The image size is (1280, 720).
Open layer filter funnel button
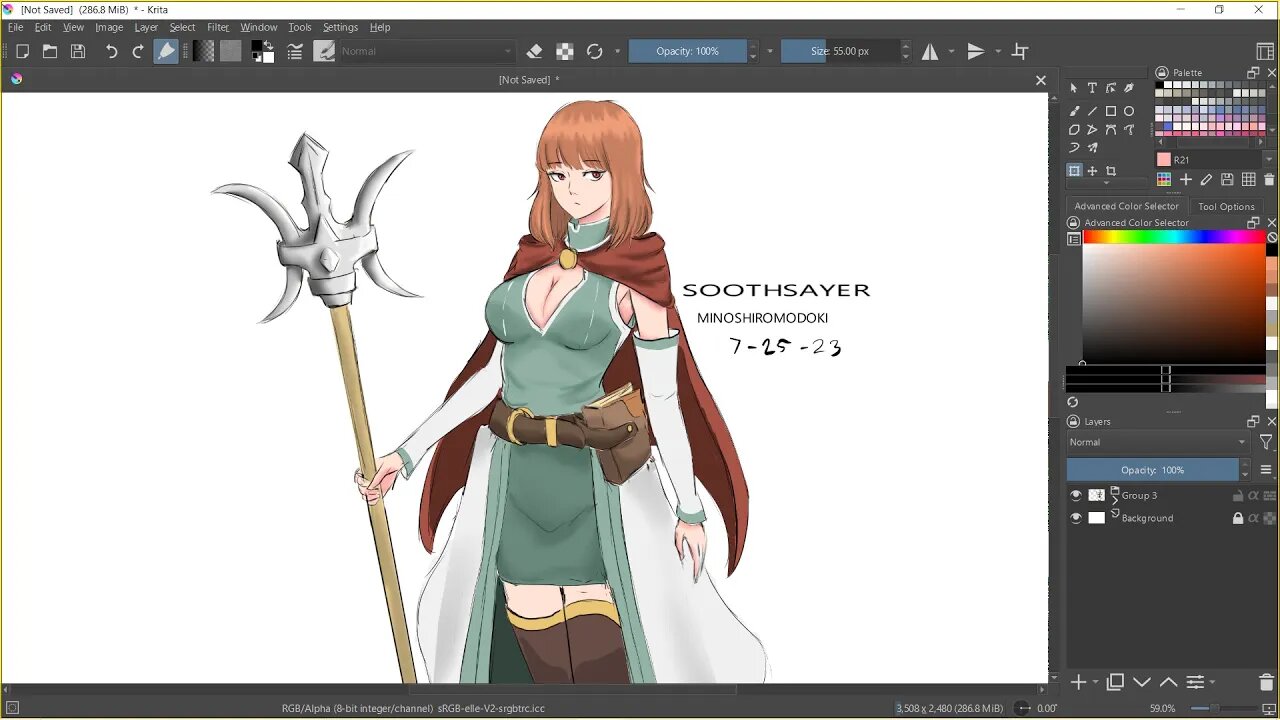click(1265, 442)
